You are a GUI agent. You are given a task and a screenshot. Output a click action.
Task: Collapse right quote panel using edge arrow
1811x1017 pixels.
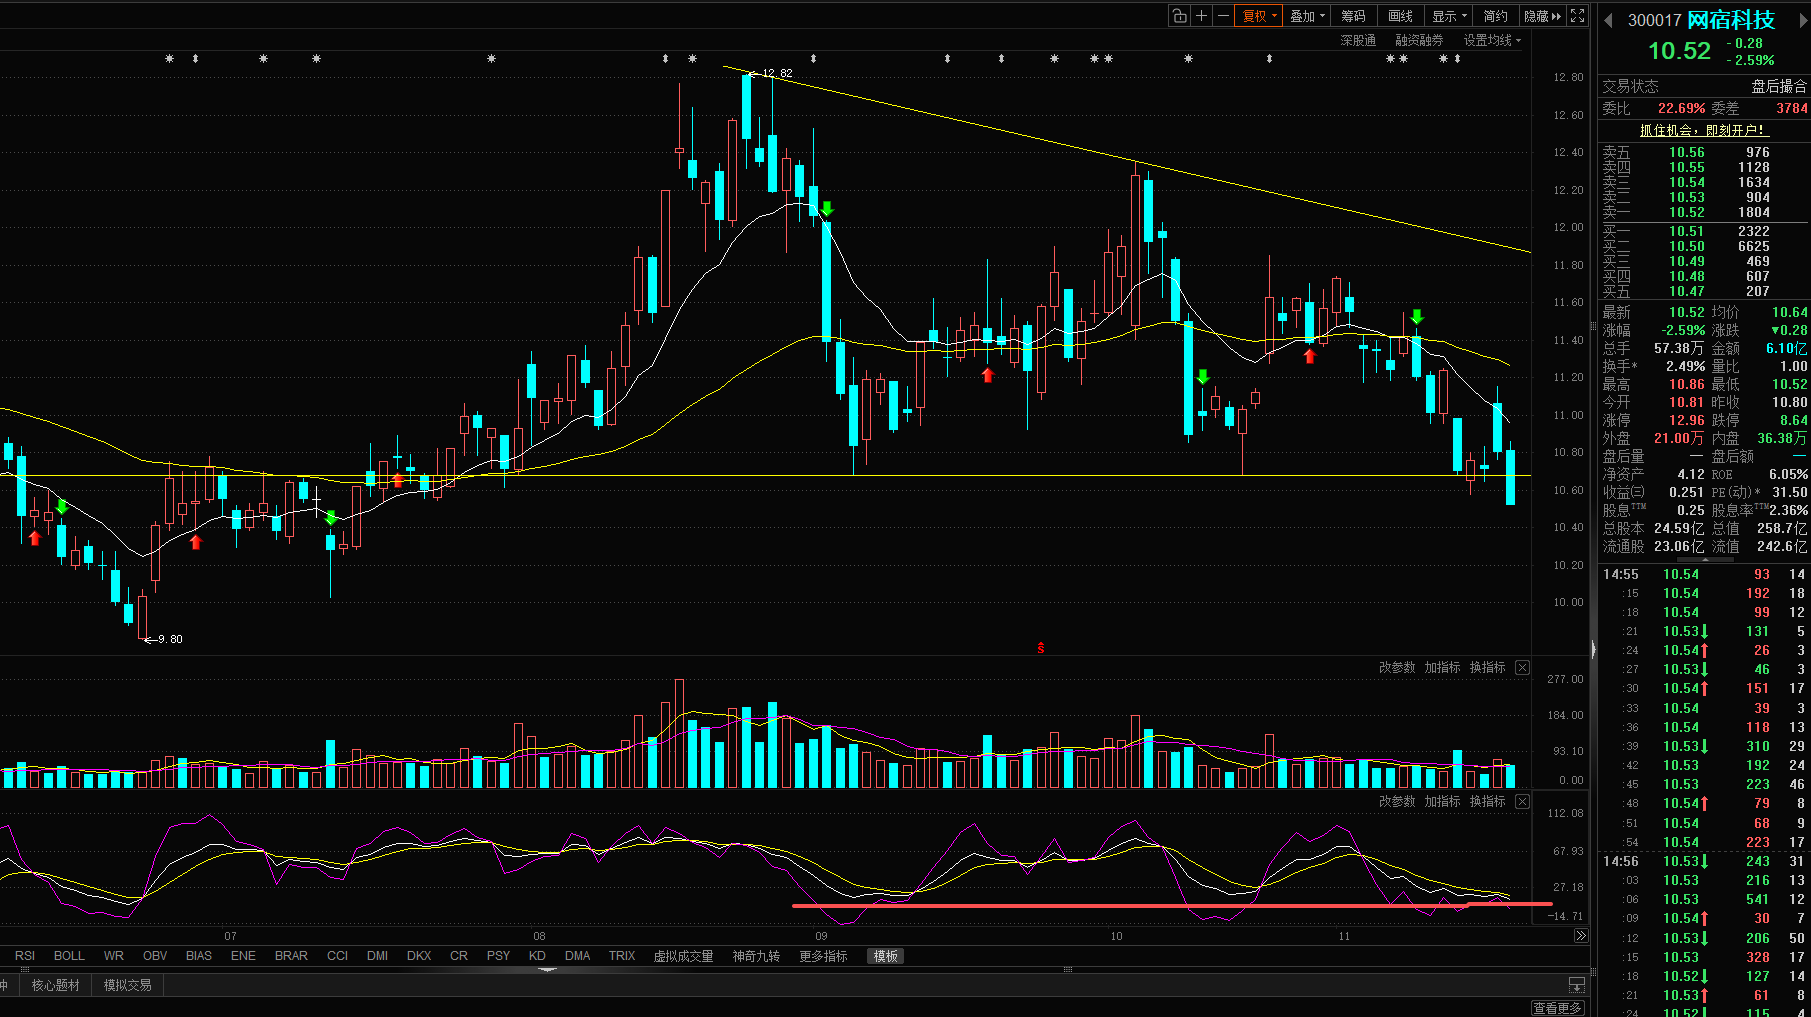point(1594,649)
